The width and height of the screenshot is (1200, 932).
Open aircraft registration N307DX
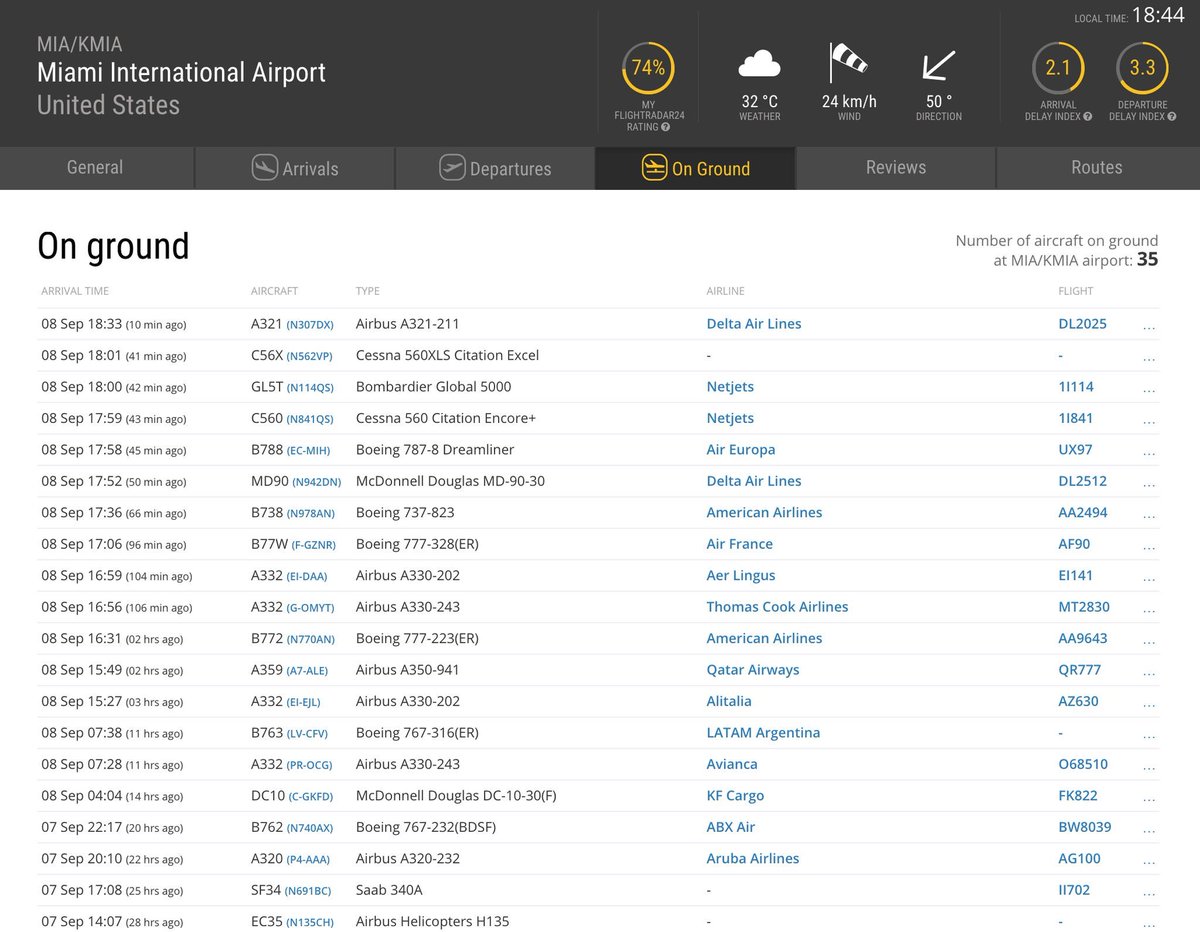[310, 325]
